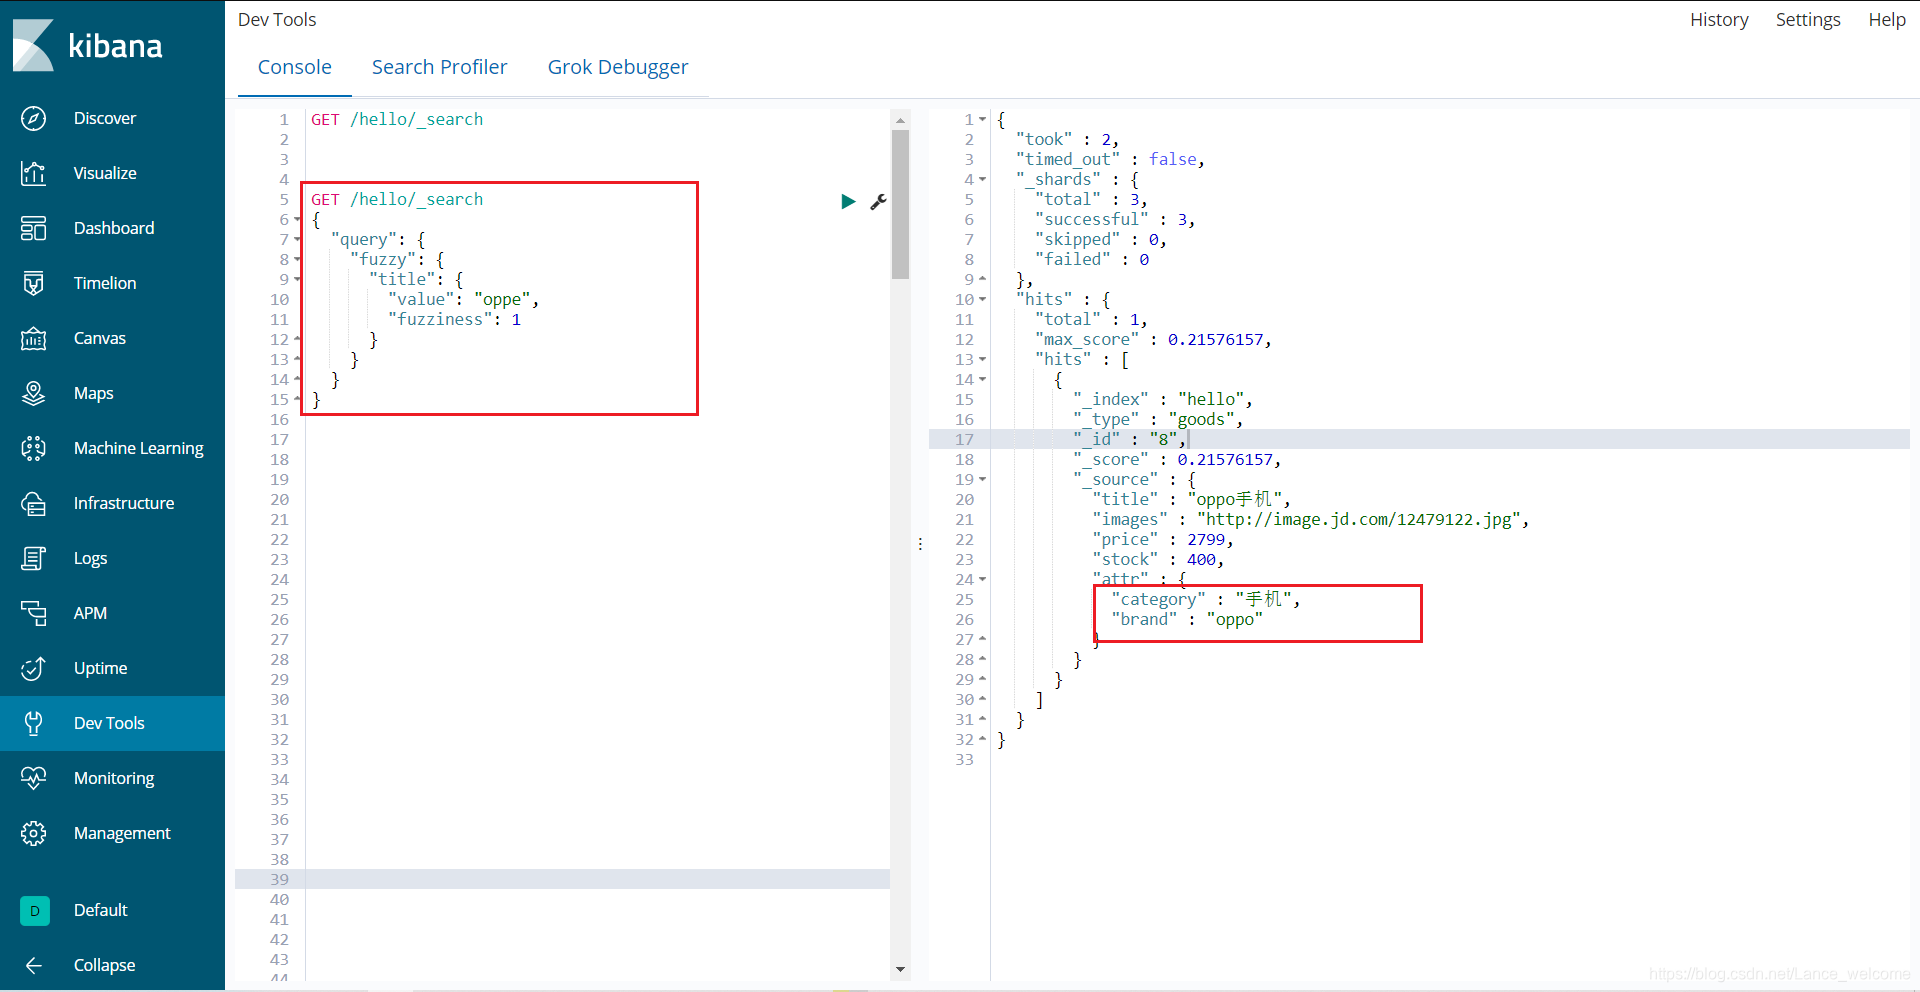Click the Kibana logo
Image resolution: width=1920 pixels, height=992 pixels.
87,45
